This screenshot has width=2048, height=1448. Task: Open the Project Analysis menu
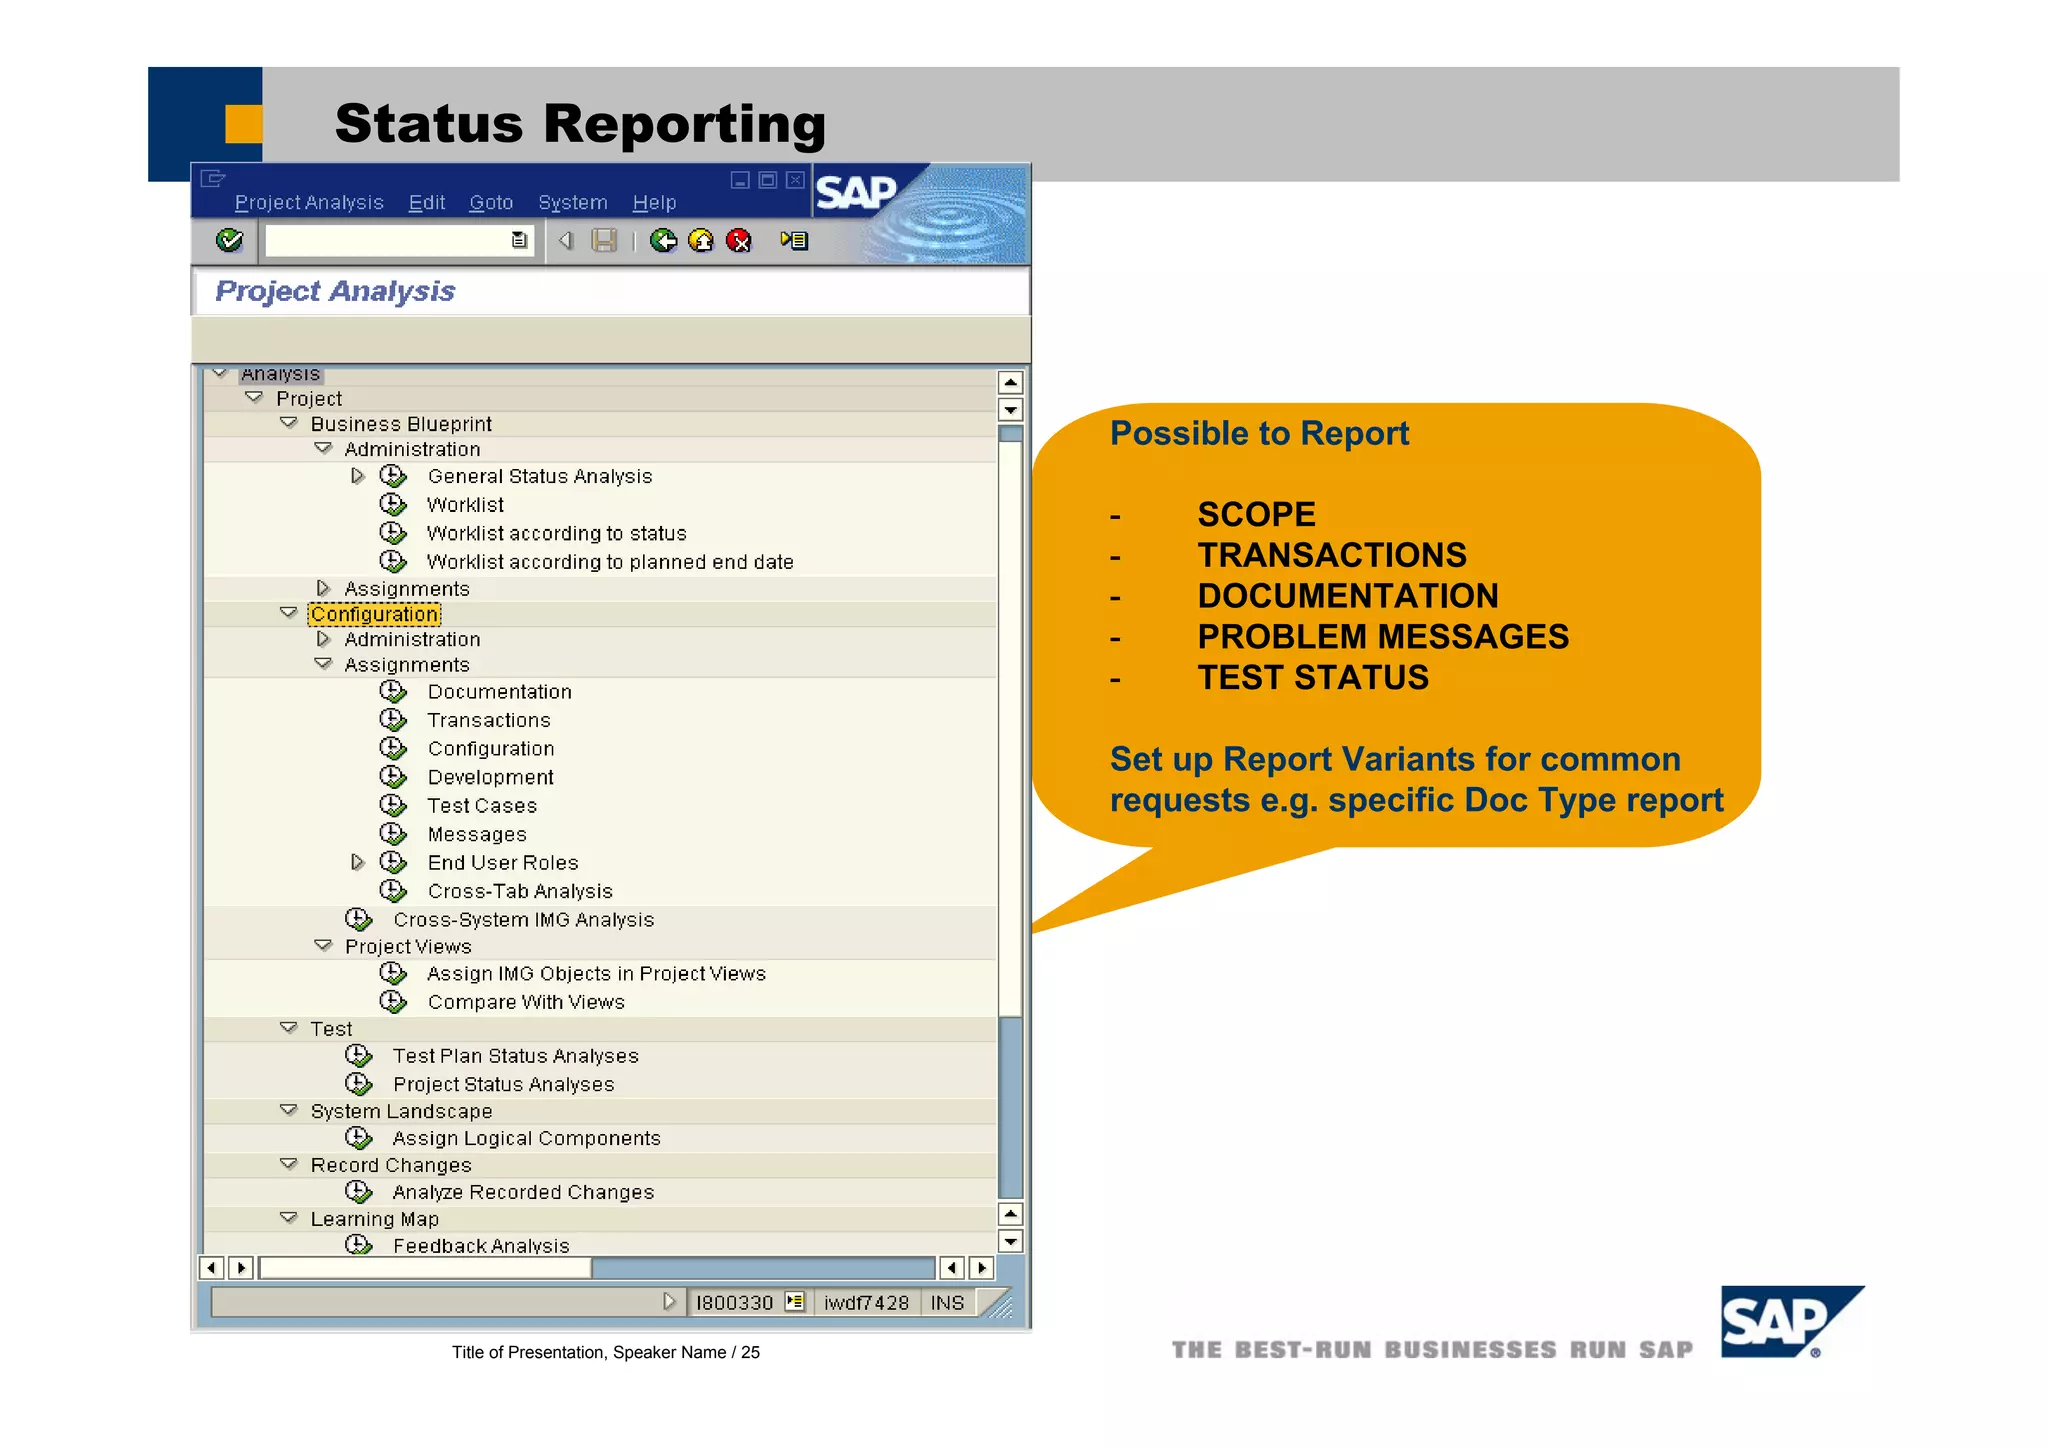click(x=309, y=203)
